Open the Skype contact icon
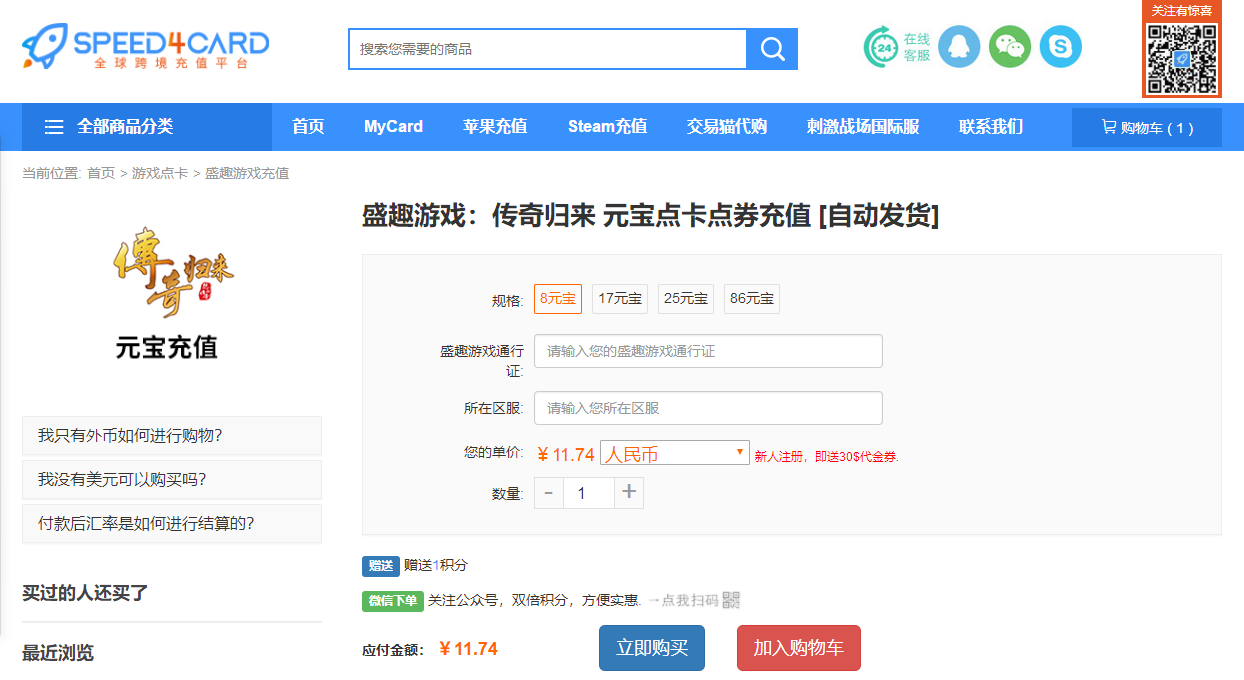The width and height of the screenshot is (1244, 680). coord(1061,47)
